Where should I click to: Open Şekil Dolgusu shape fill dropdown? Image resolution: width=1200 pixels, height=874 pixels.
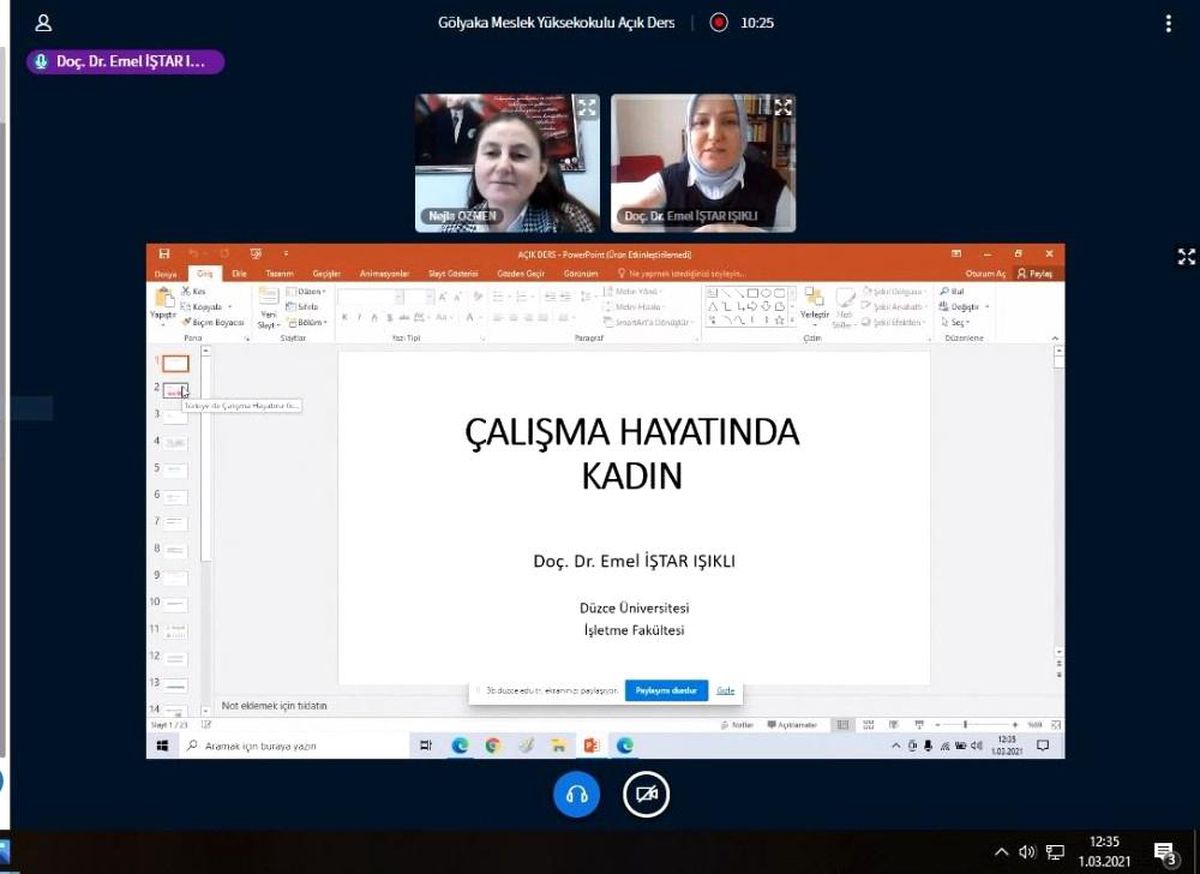[x=896, y=291]
